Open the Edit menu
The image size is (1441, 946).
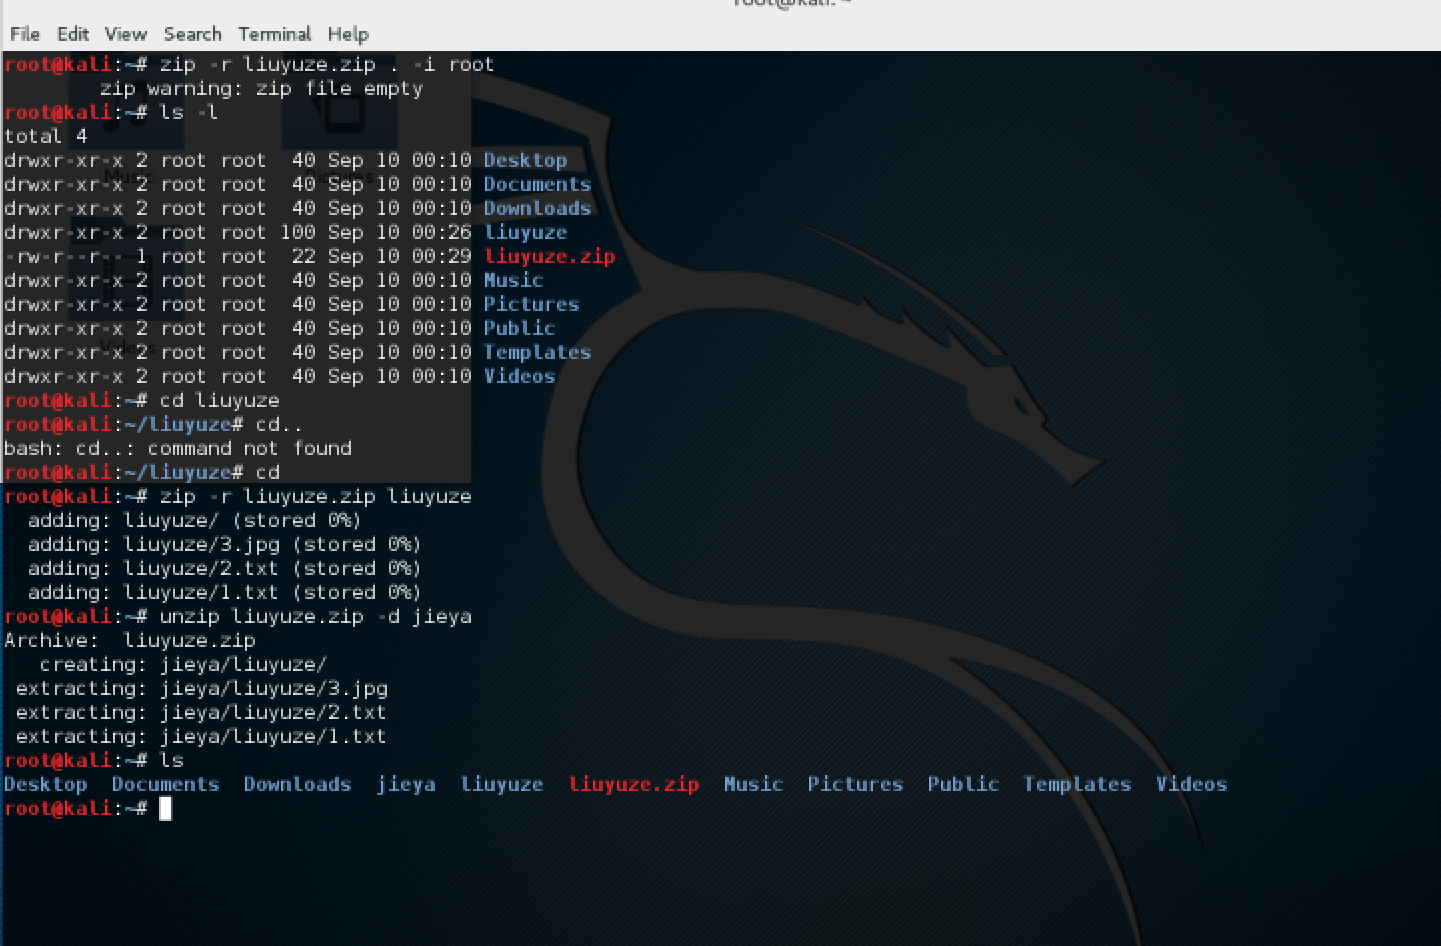tap(73, 34)
